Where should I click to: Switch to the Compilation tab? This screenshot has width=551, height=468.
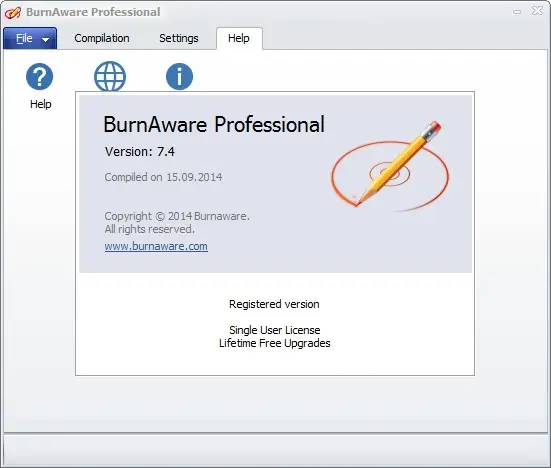click(102, 38)
